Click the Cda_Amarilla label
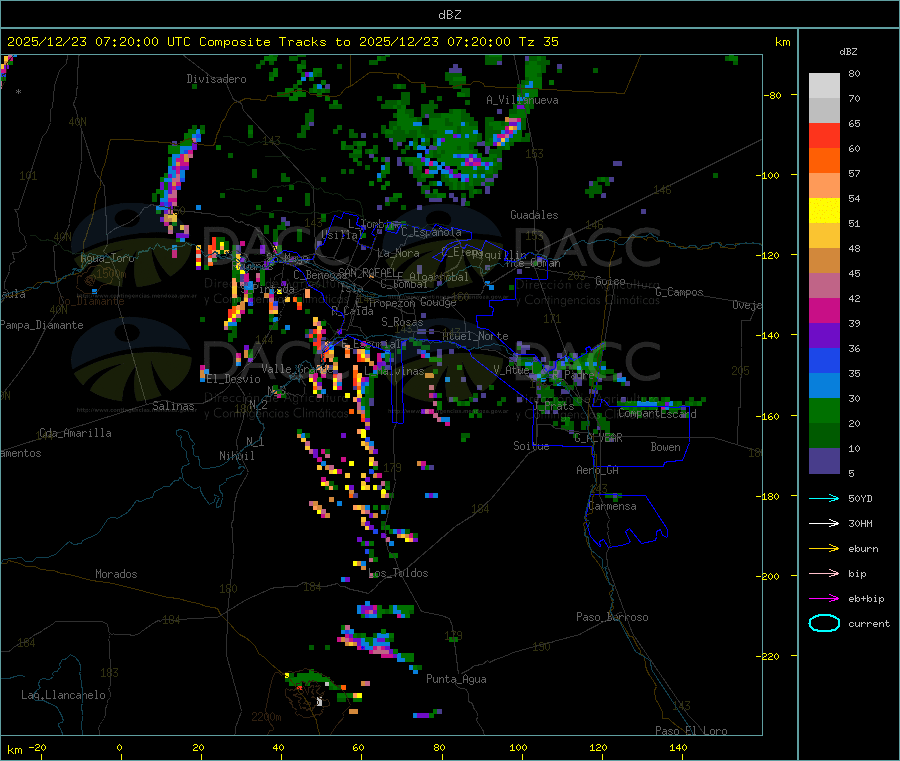This screenshot has height=761, width=900. (75, 433)
